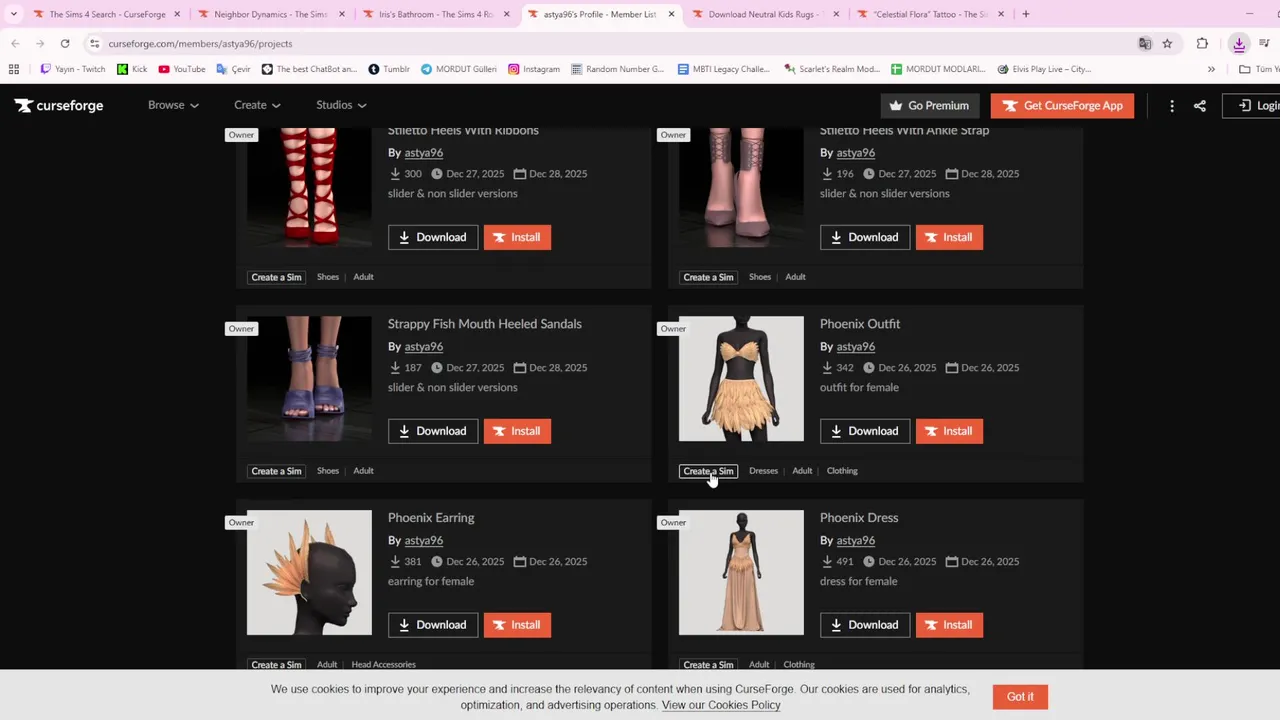The height and width of the screenshot is (720, 1280).
Task: Bookmark this page with star icon
Action: point(1167,43)
